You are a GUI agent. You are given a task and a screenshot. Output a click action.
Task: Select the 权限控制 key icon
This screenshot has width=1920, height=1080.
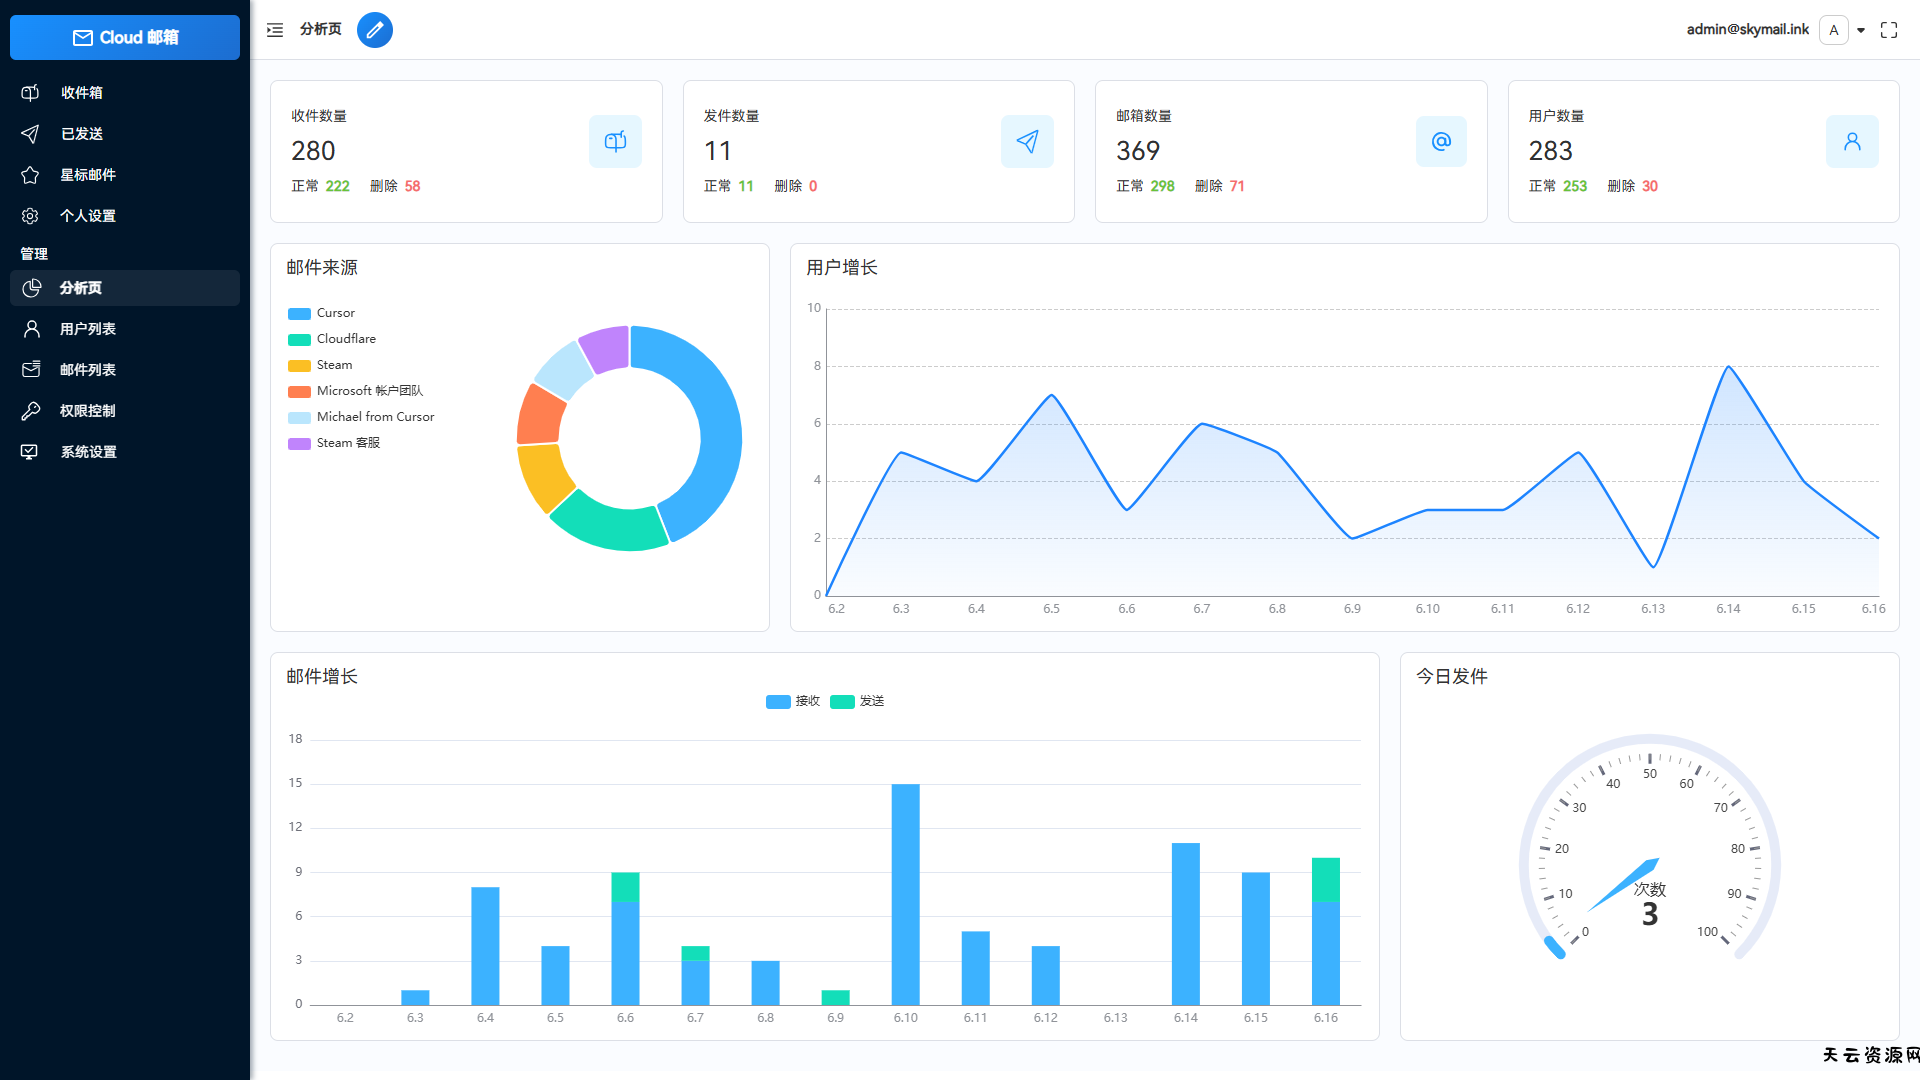pos(30,410)
